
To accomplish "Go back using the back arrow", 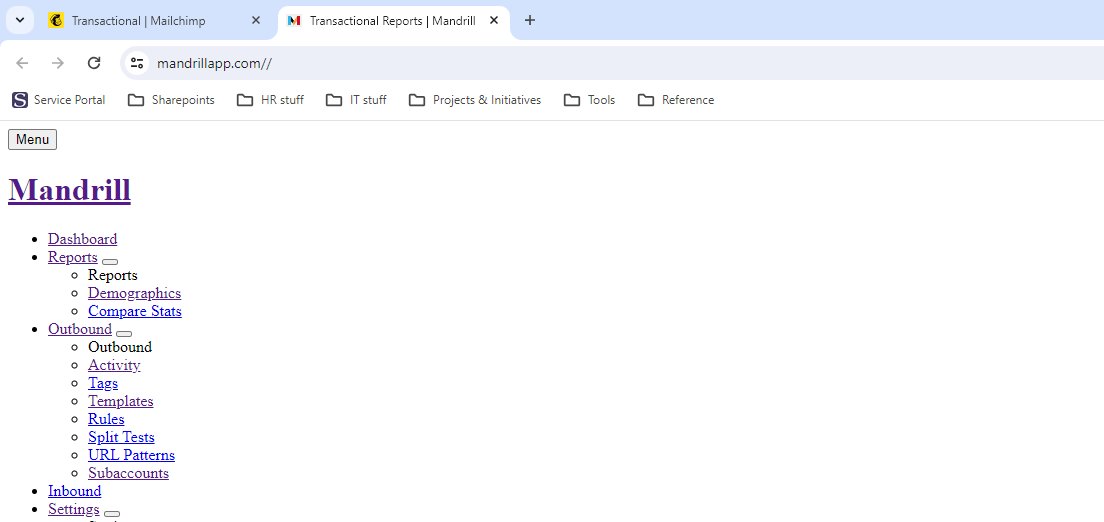I will (22, 63).
